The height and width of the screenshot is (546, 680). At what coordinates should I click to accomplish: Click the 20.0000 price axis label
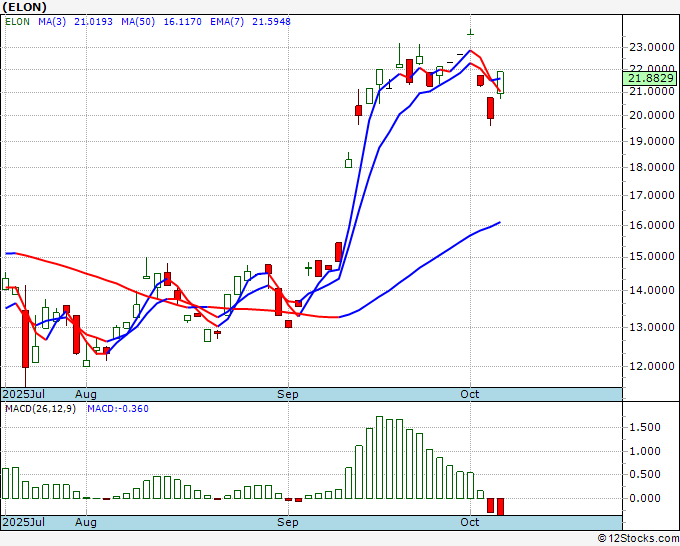652,115
